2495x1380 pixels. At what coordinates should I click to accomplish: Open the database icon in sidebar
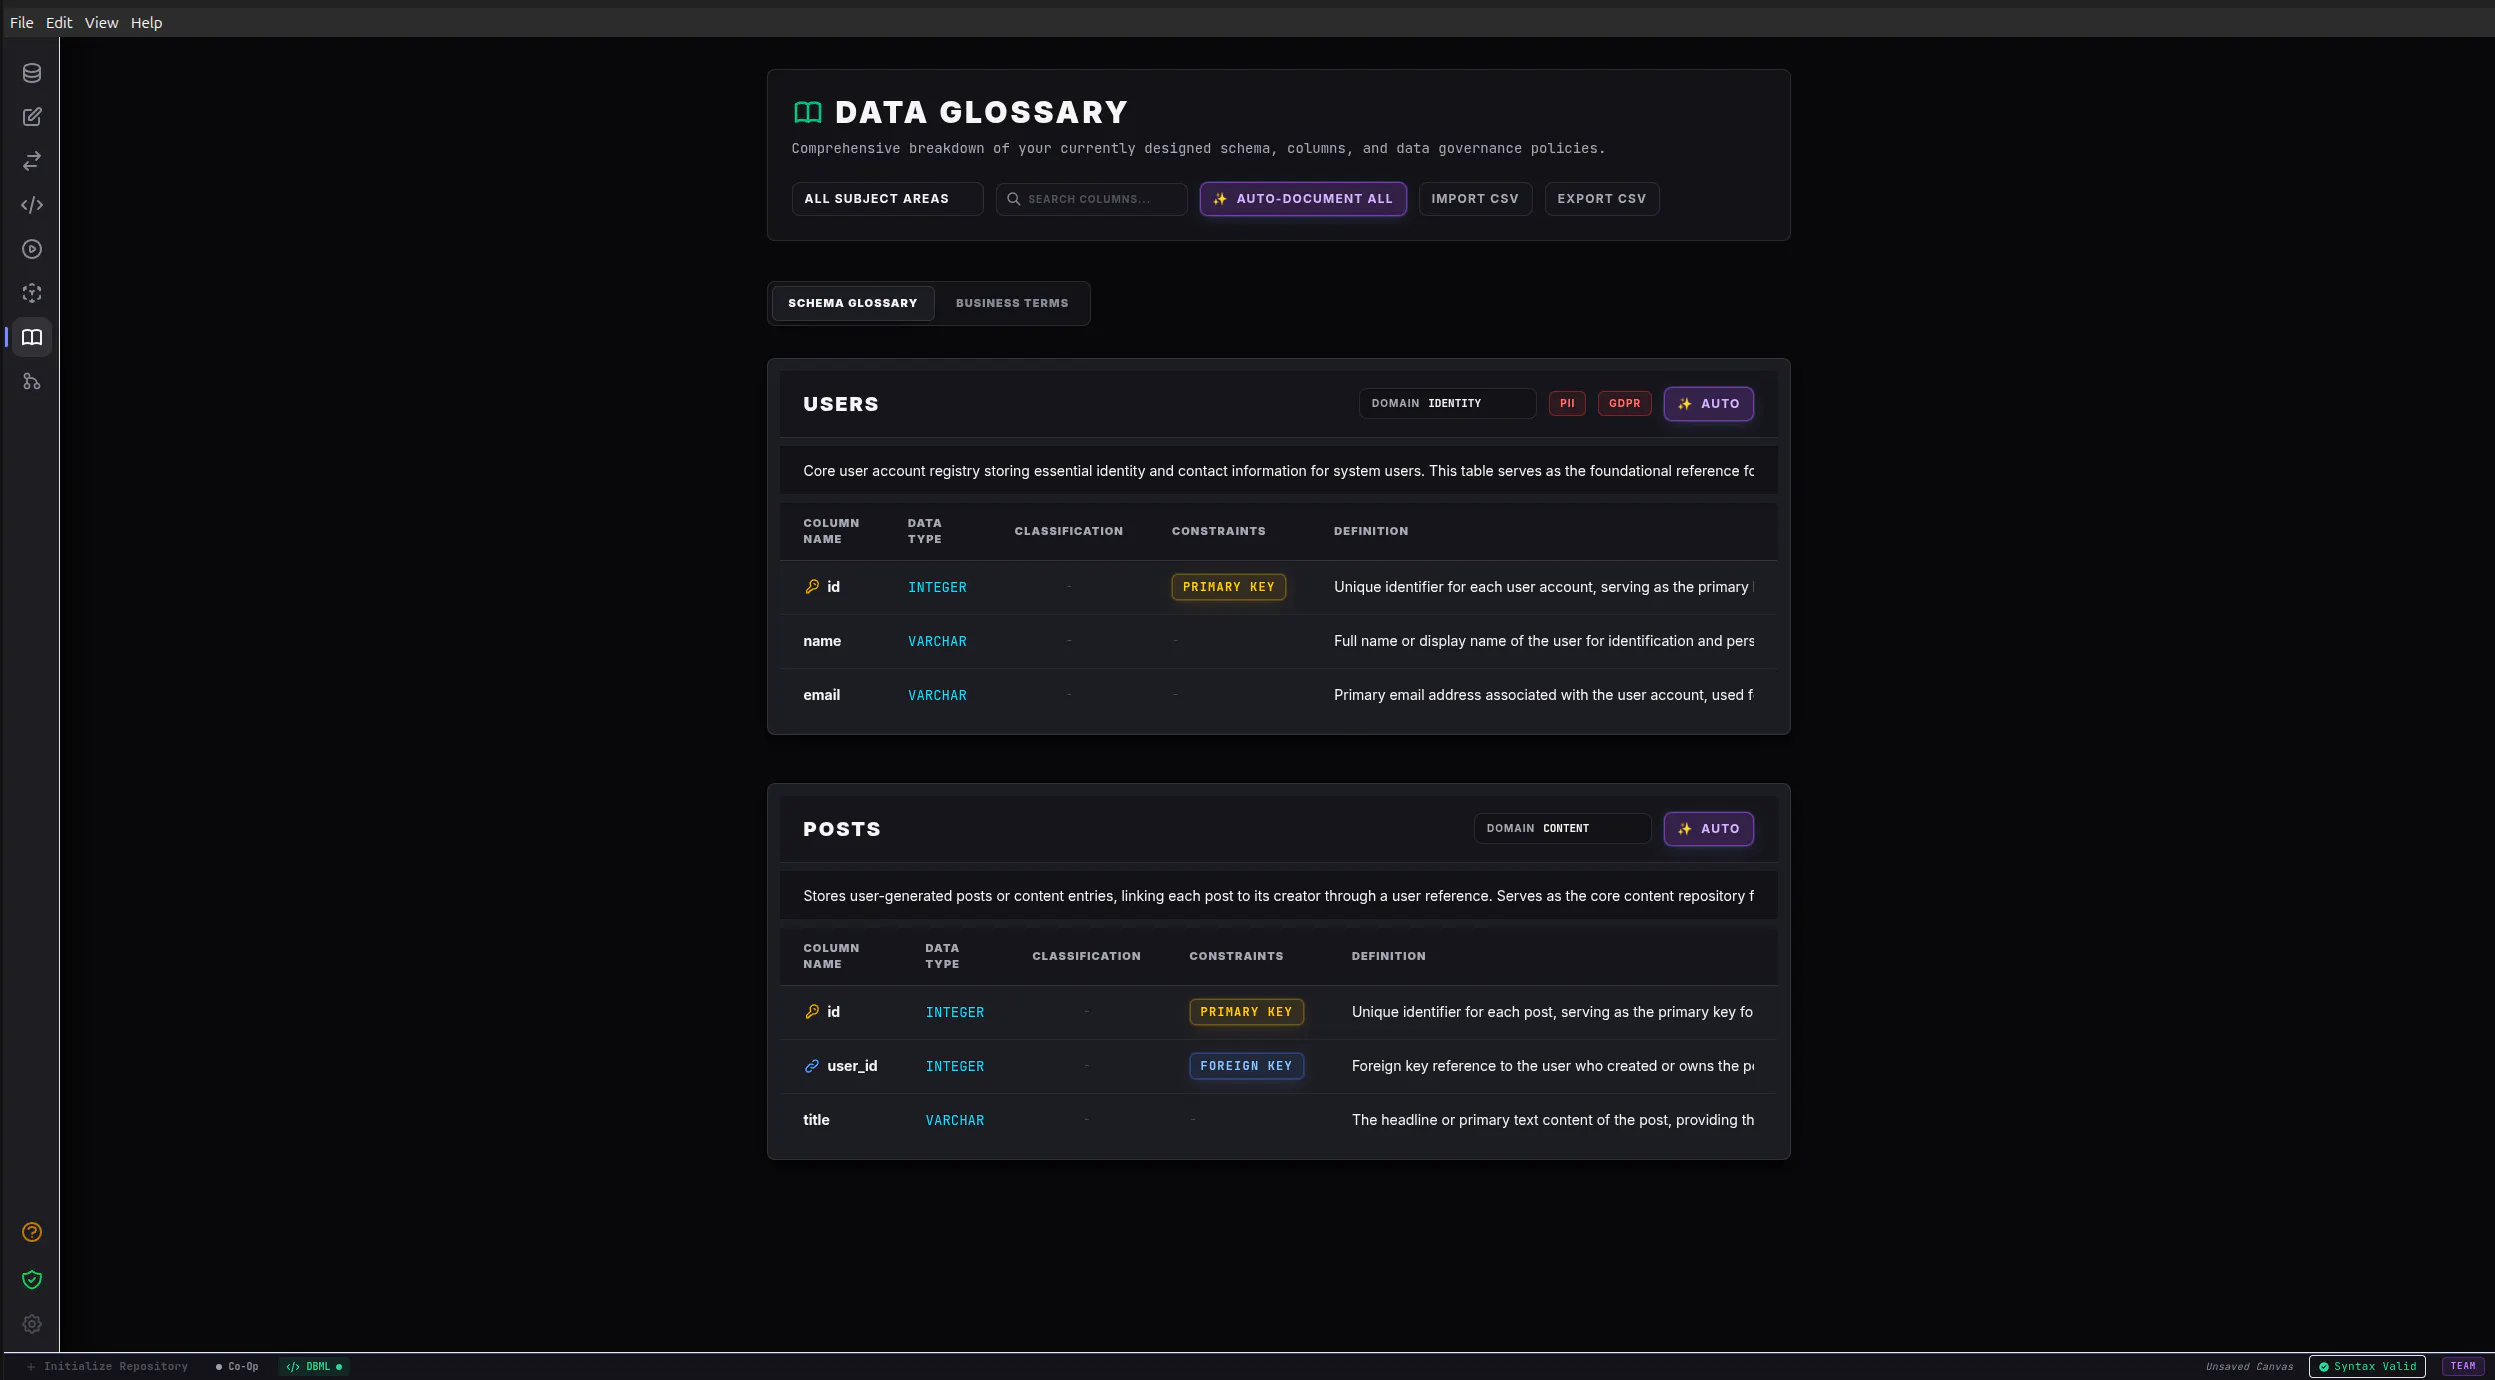(x=32, y=73)
